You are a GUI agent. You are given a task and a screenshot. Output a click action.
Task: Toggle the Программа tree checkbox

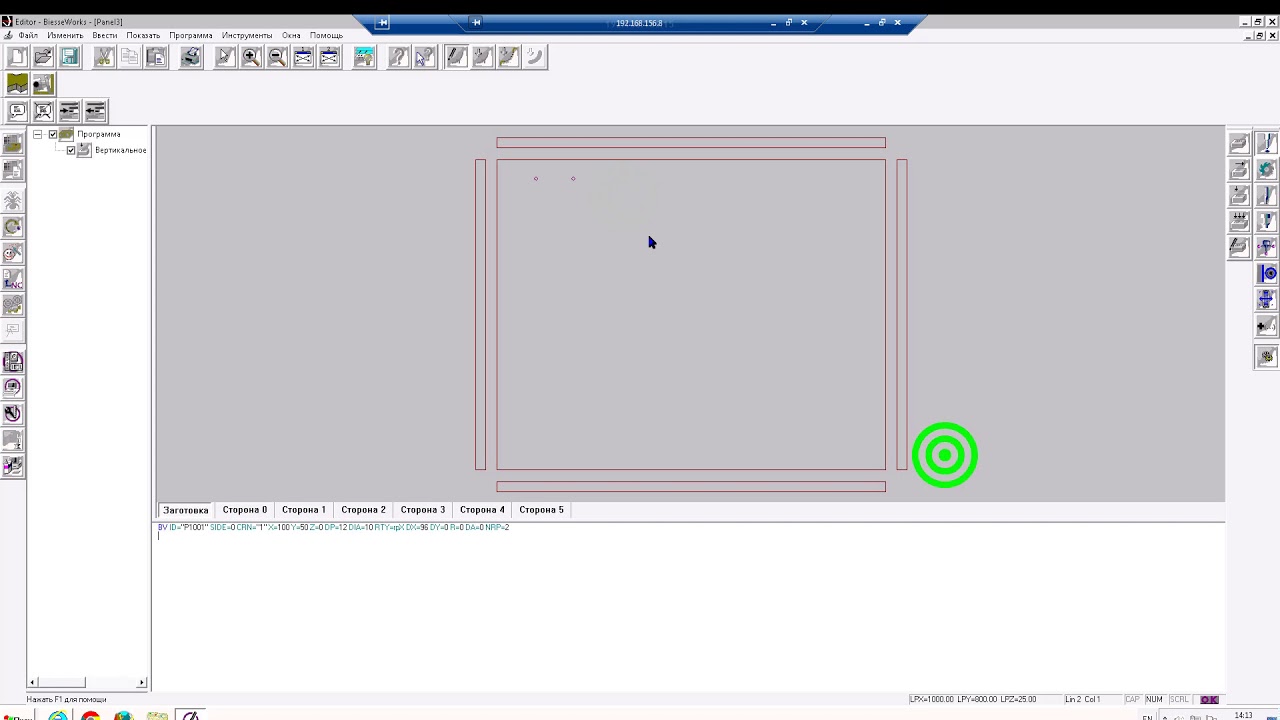point(53,134)
